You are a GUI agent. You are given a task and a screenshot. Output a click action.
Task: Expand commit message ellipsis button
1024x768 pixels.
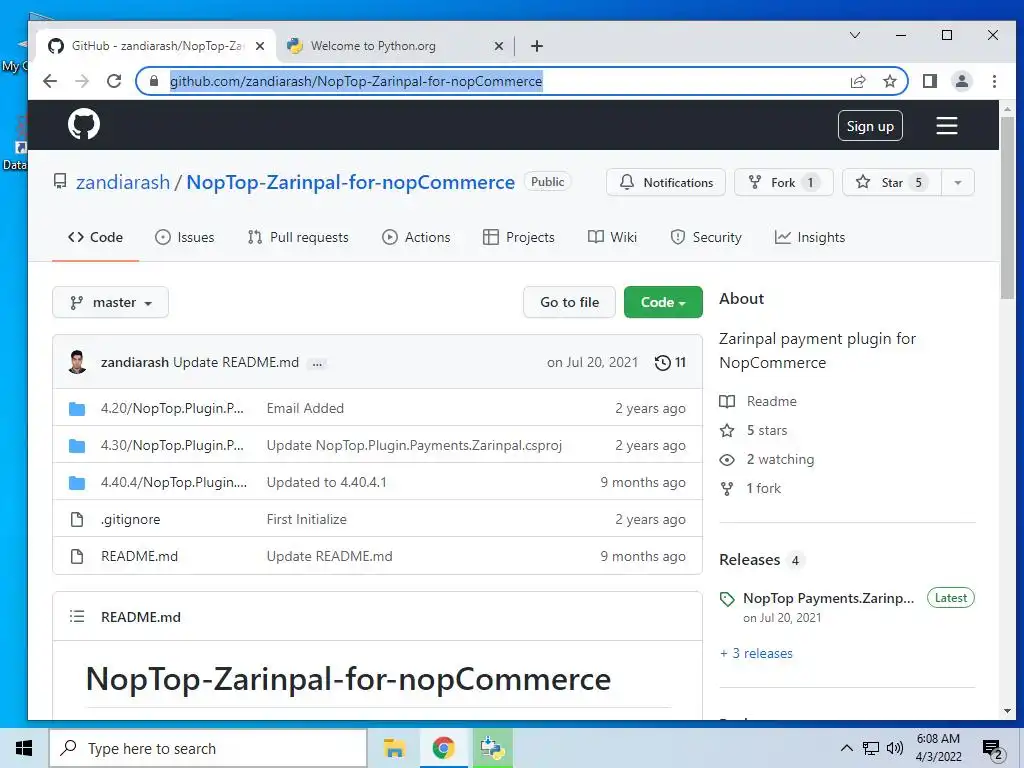pyautogui.click(x=317, y=363)
